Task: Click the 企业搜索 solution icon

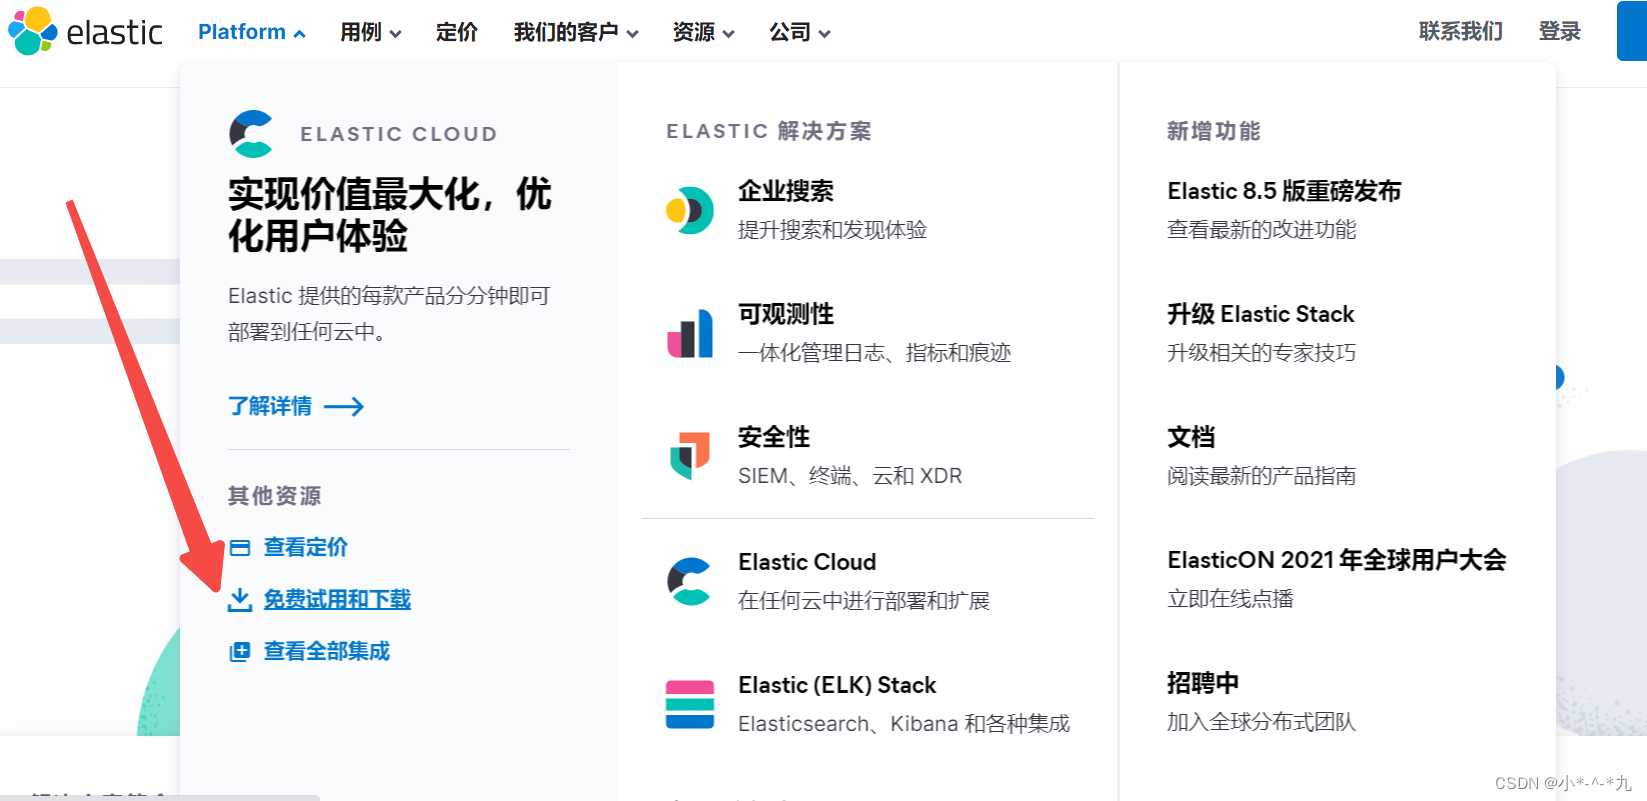Action: pyautogui.click(x=690, y=210)
